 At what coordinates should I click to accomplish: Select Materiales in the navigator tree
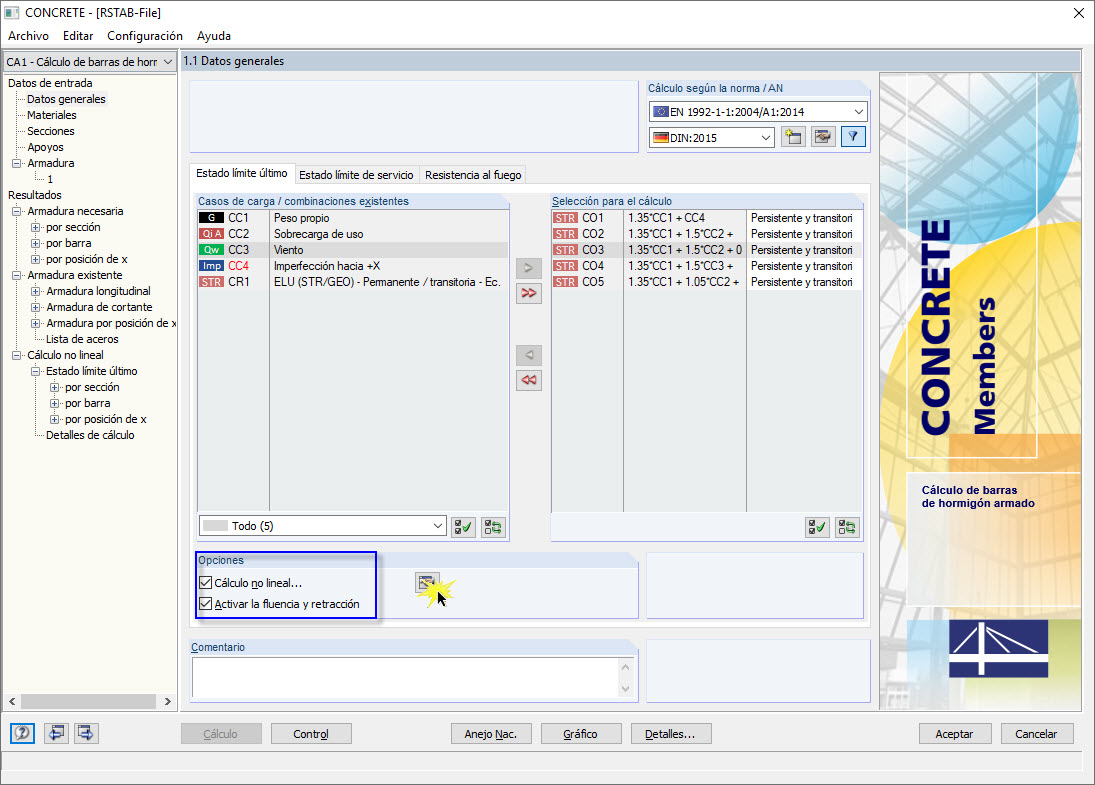[52, 115]
